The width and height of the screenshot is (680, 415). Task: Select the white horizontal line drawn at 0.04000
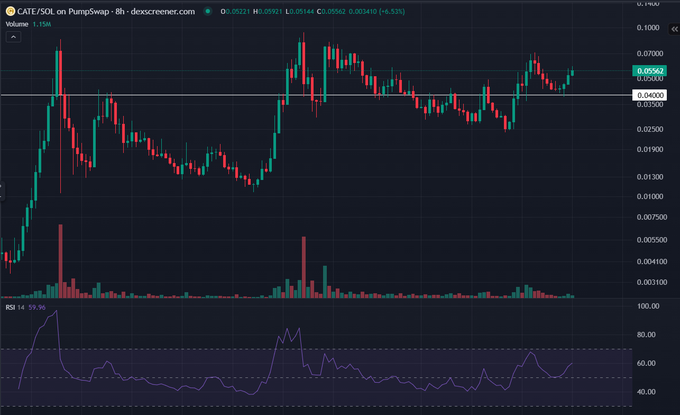[x=316, y=95]
